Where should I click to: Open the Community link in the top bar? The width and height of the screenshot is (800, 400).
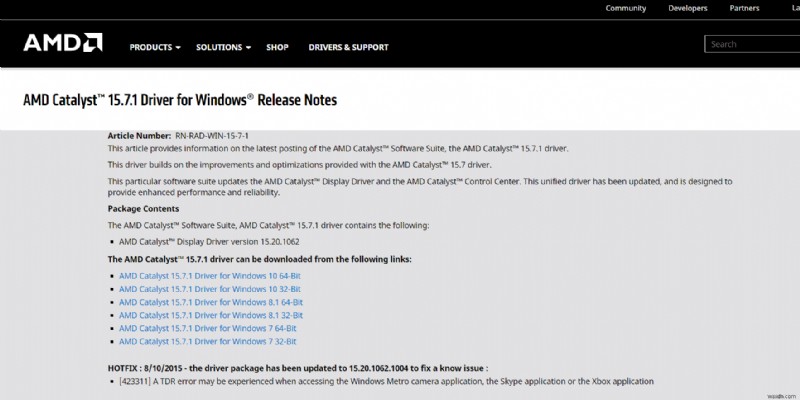click(626, 8)
